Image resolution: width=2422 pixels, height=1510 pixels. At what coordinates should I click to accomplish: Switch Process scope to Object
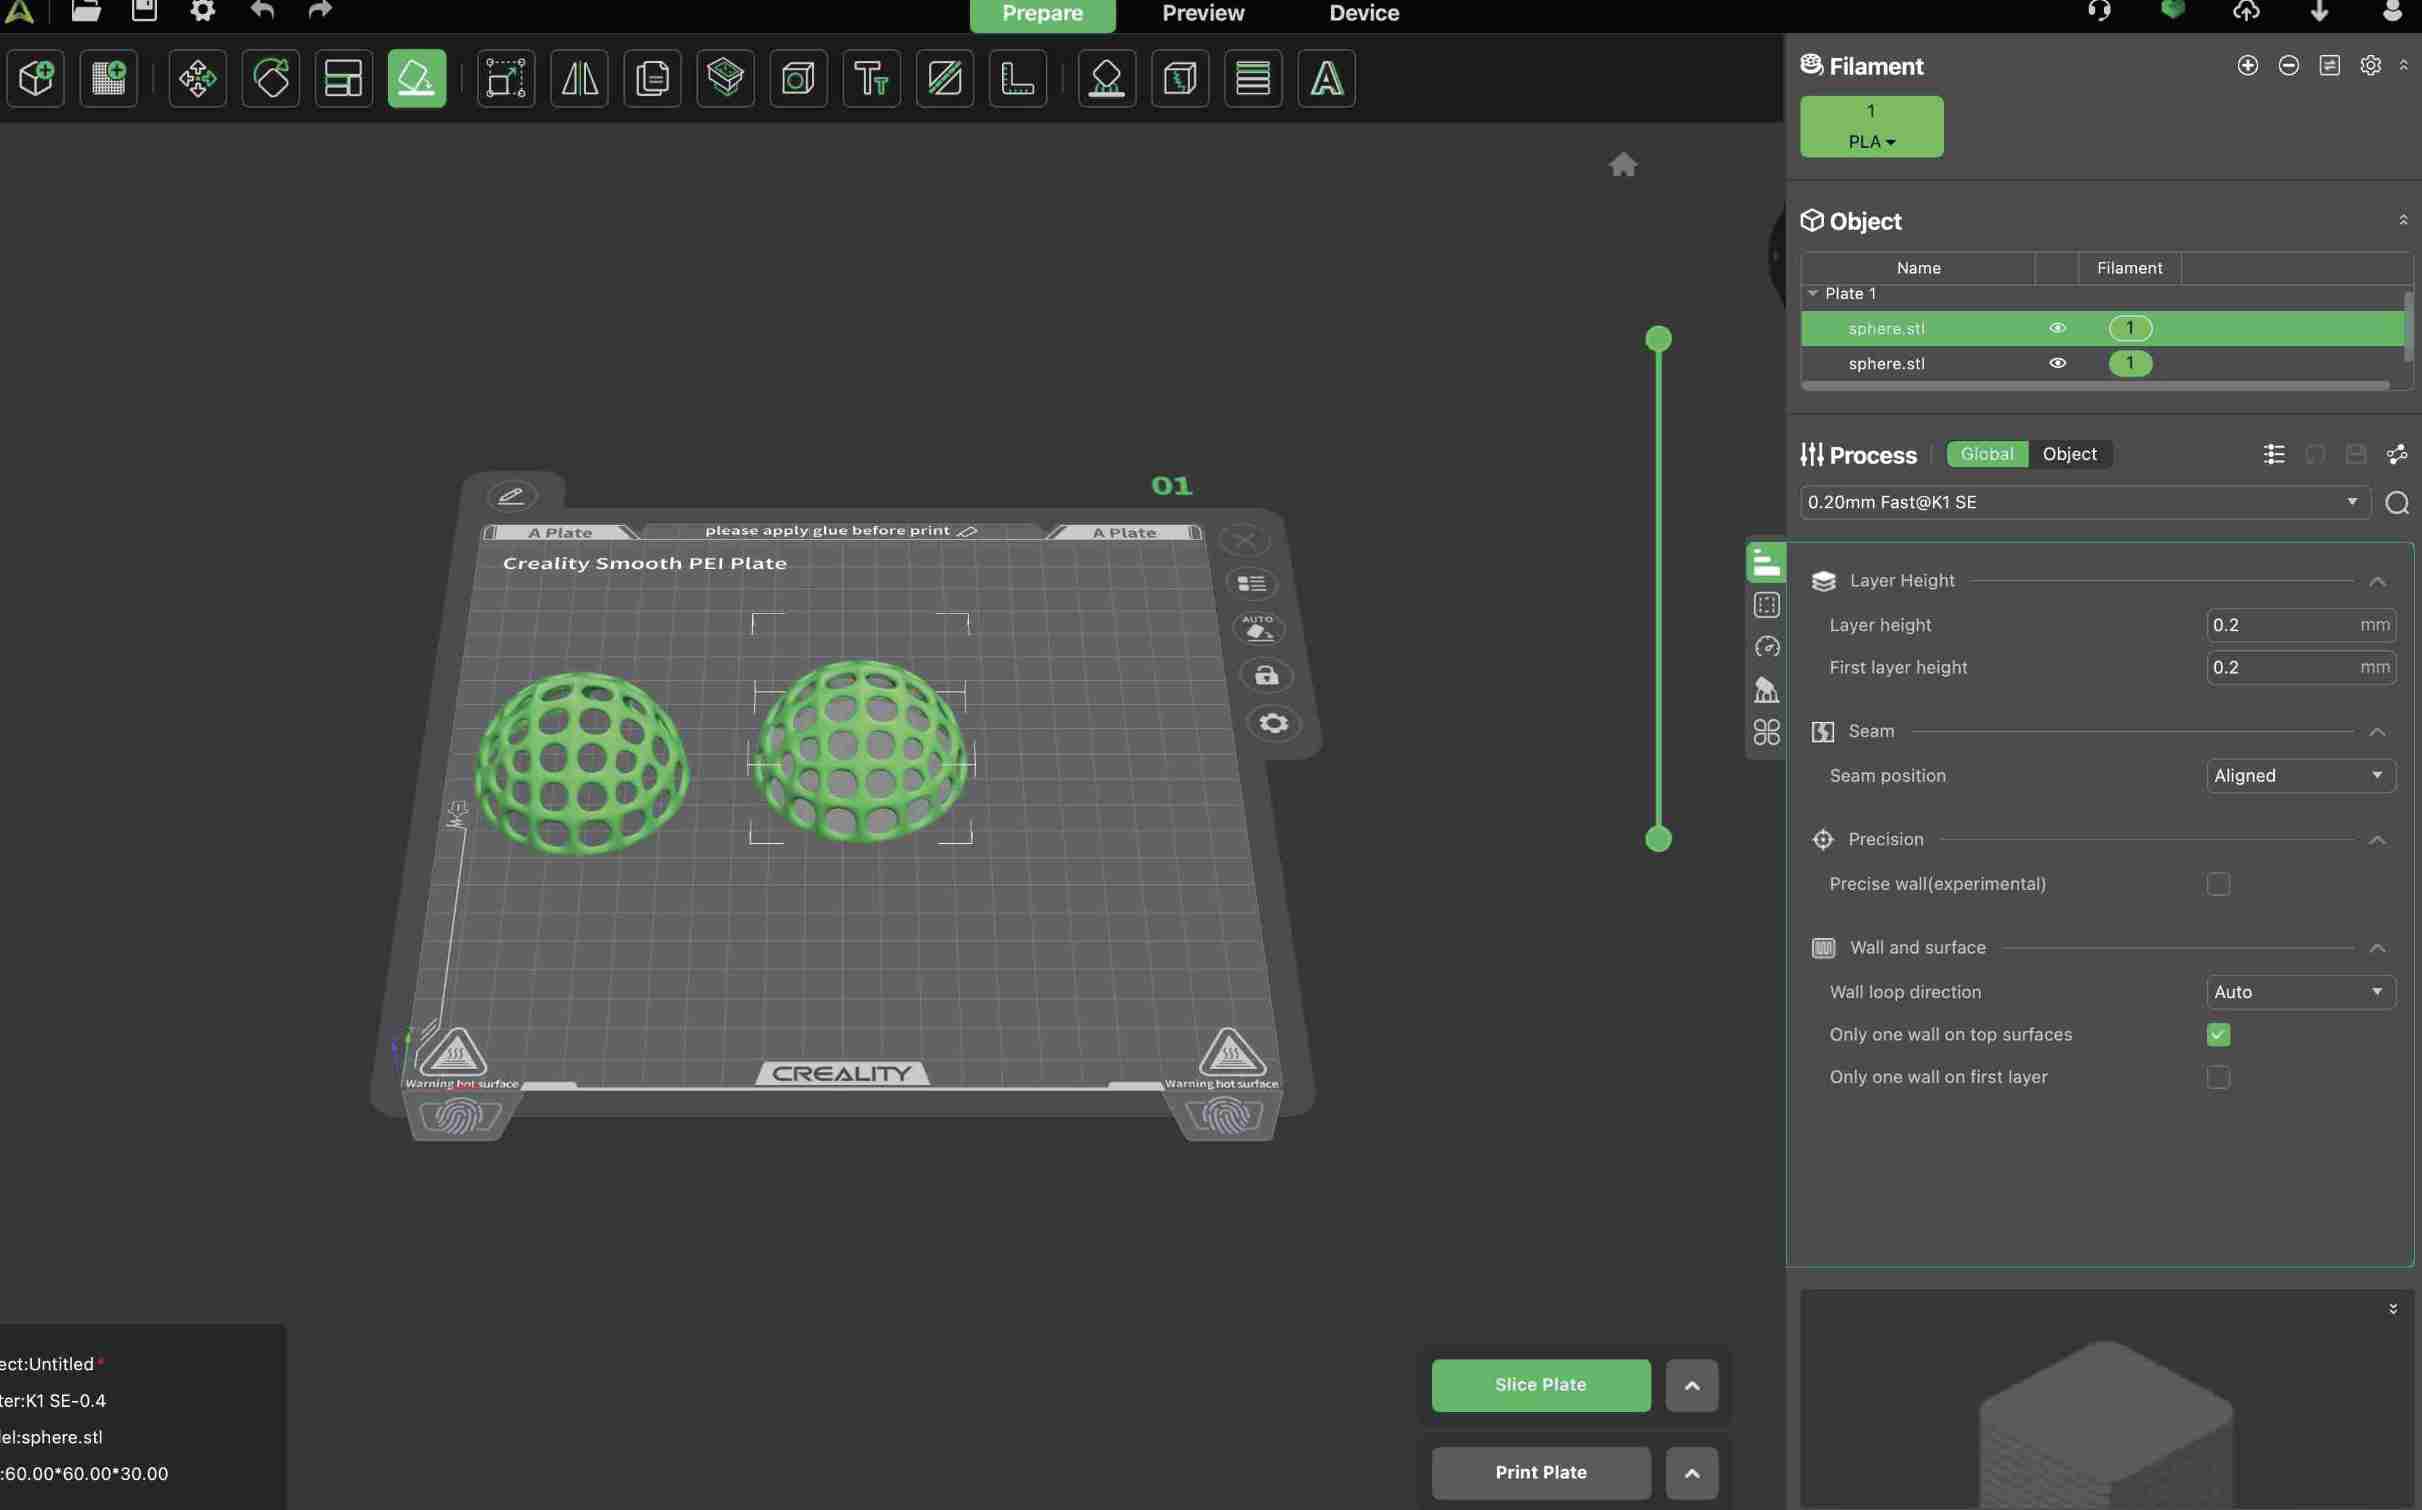coord(2070,454)
